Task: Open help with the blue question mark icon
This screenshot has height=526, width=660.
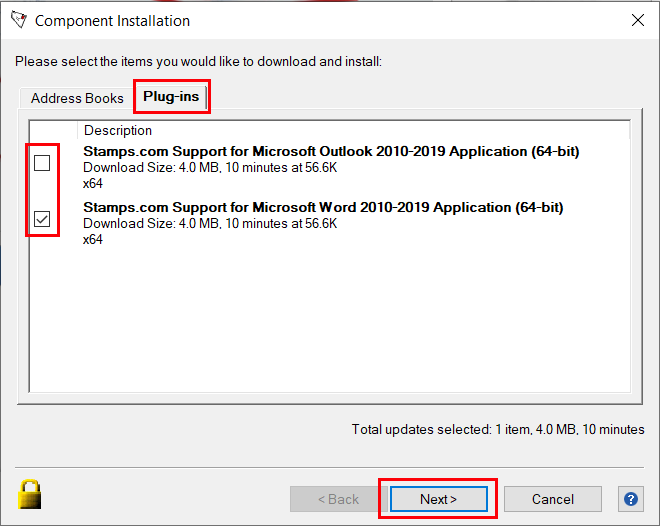Action: (630, 499)
